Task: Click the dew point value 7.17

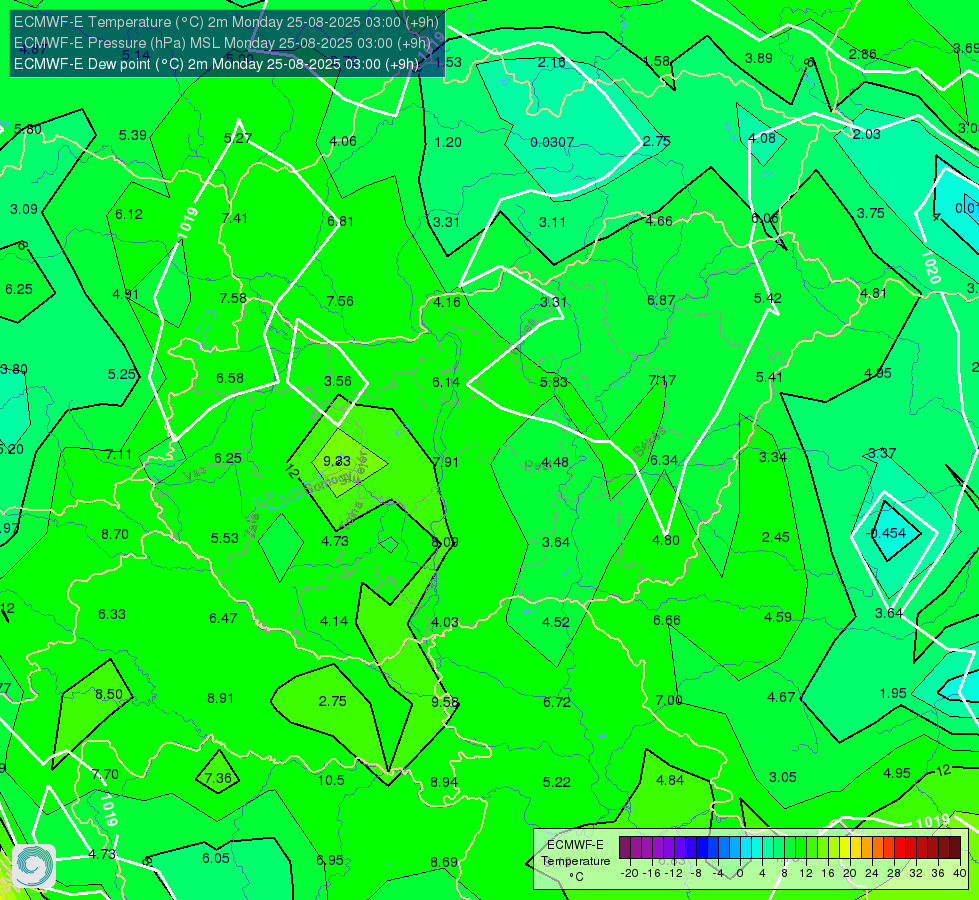Action: [662, 380]
